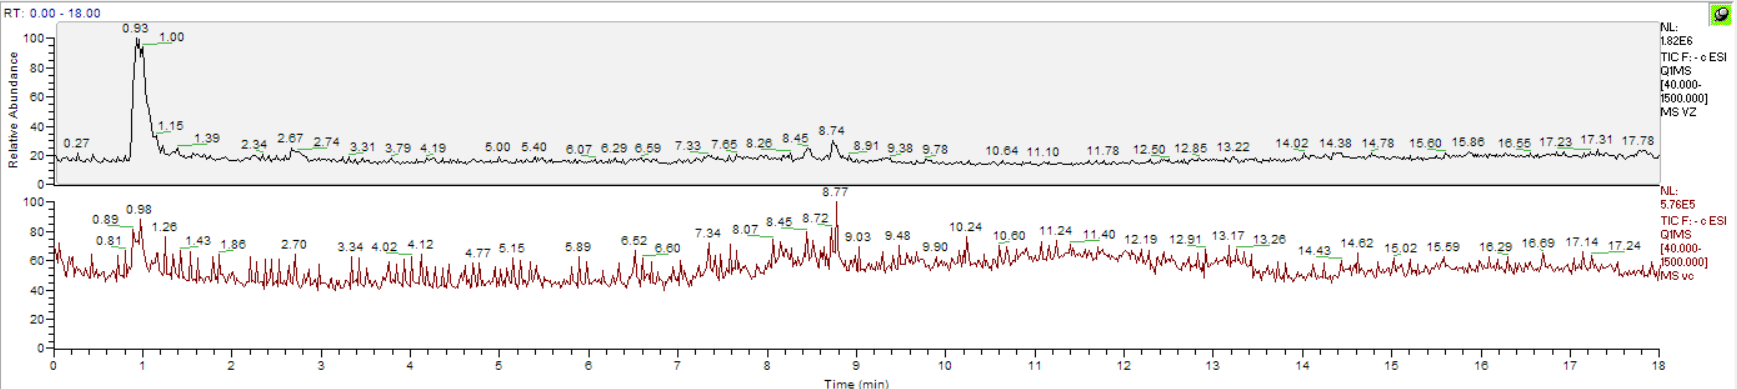Viewport: 1737px width, 389px height.
Task: Click the 7.34 peak label in the red trace
Action: tap(707, 233)
